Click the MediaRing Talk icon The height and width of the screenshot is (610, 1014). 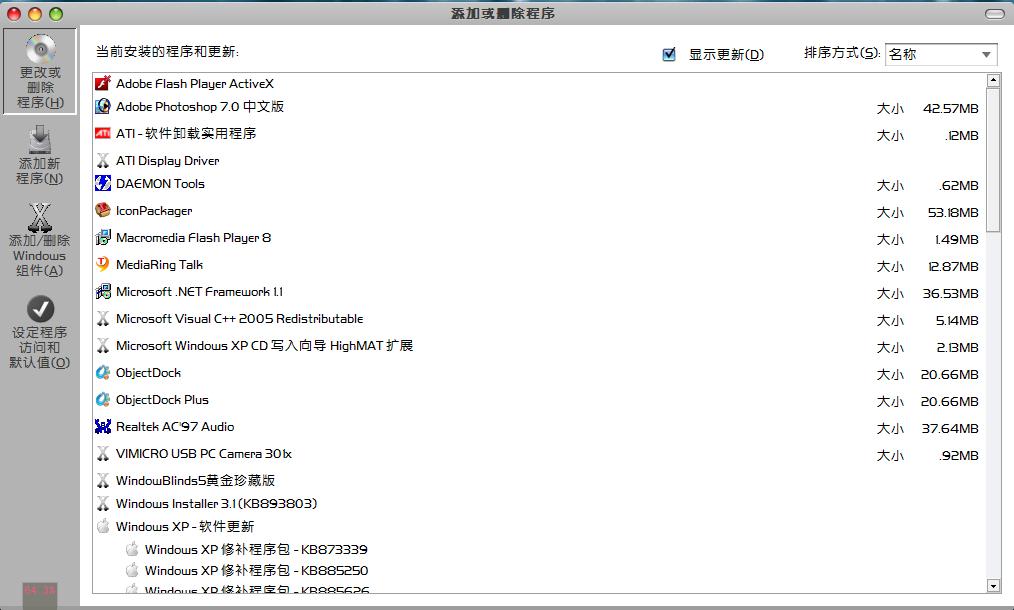point(103,265)
